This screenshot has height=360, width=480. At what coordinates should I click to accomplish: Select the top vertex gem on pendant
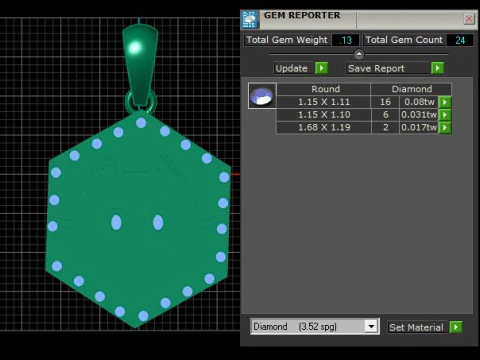point(141,123)
